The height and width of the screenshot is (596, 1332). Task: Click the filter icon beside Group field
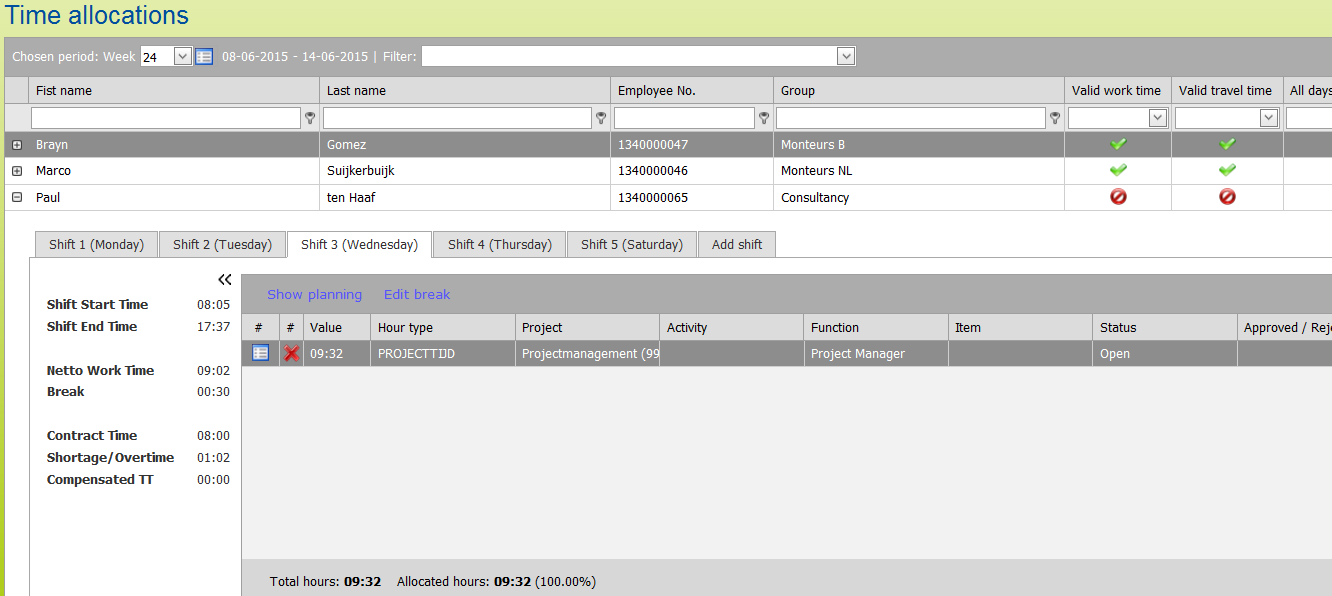[1055, 118]
